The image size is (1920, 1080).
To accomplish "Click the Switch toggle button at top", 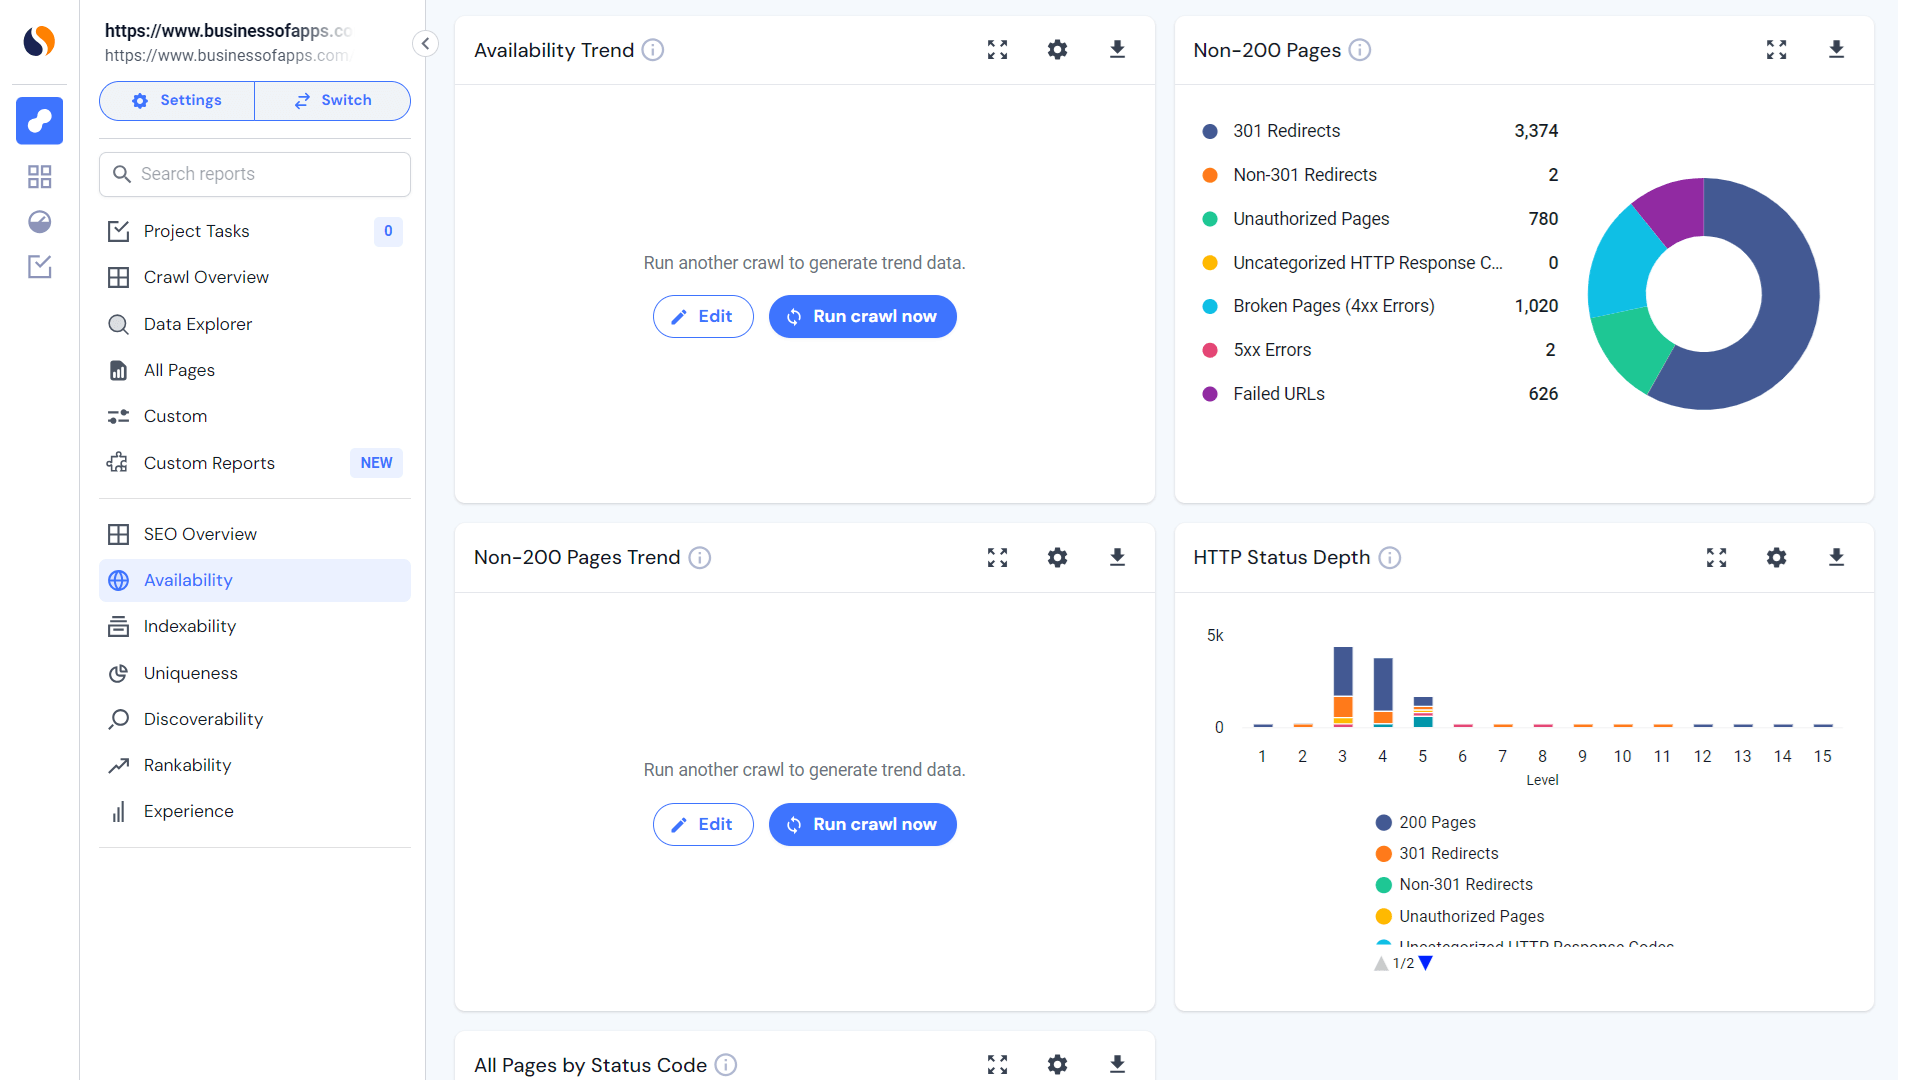I will coord(332,100).
